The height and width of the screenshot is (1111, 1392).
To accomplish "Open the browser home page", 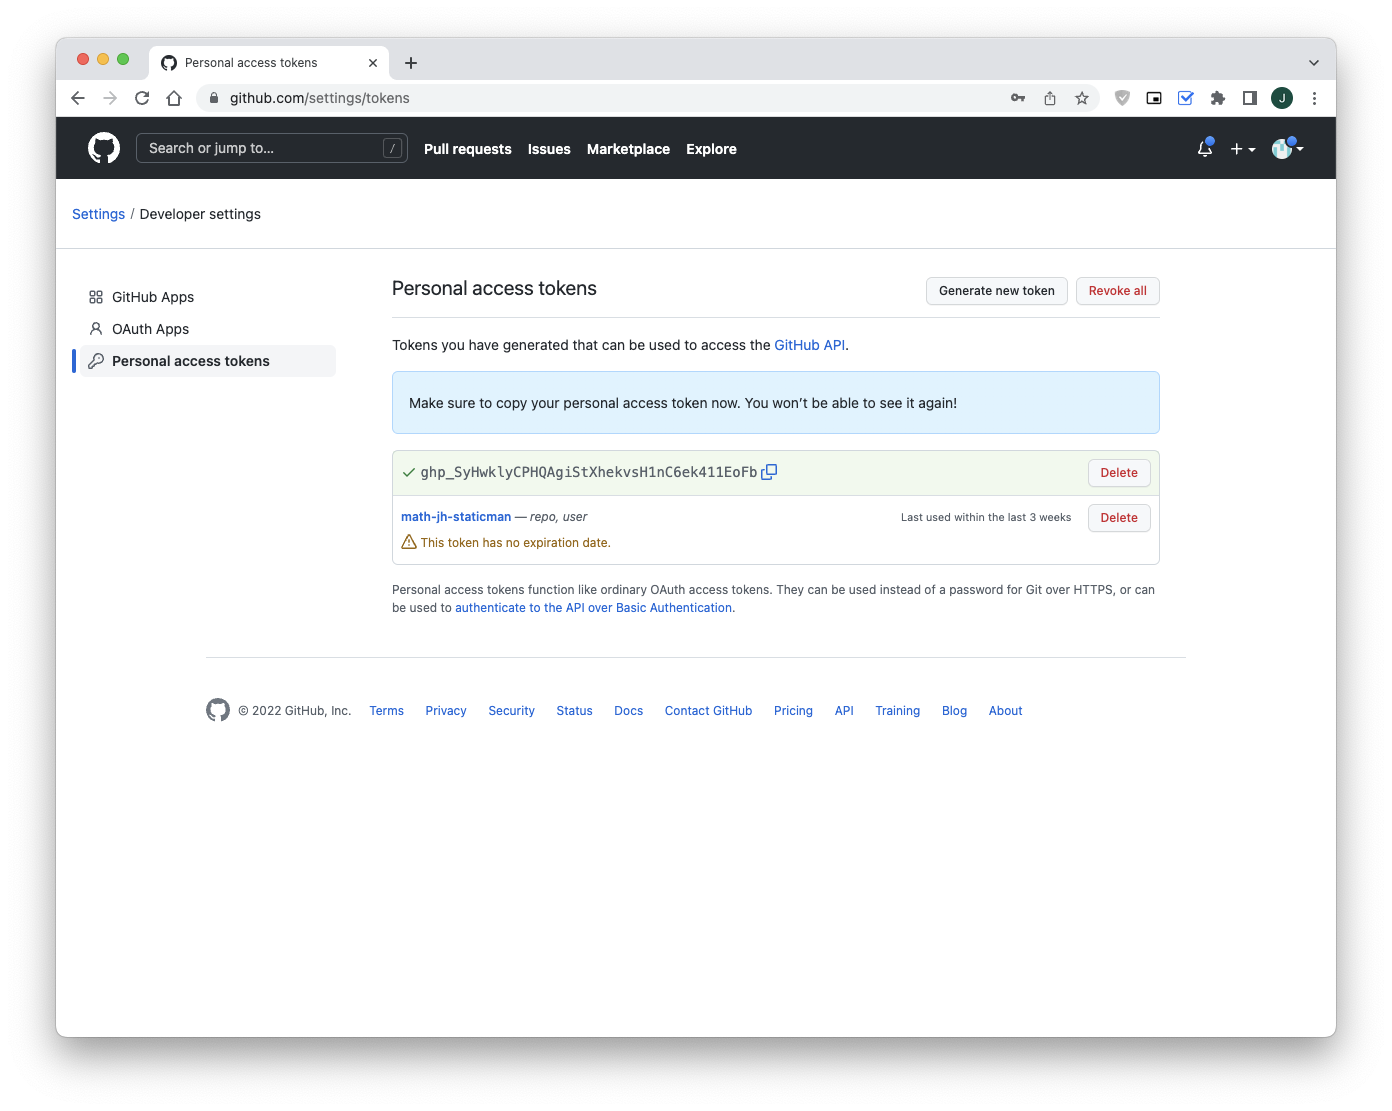I will [174, 98].
